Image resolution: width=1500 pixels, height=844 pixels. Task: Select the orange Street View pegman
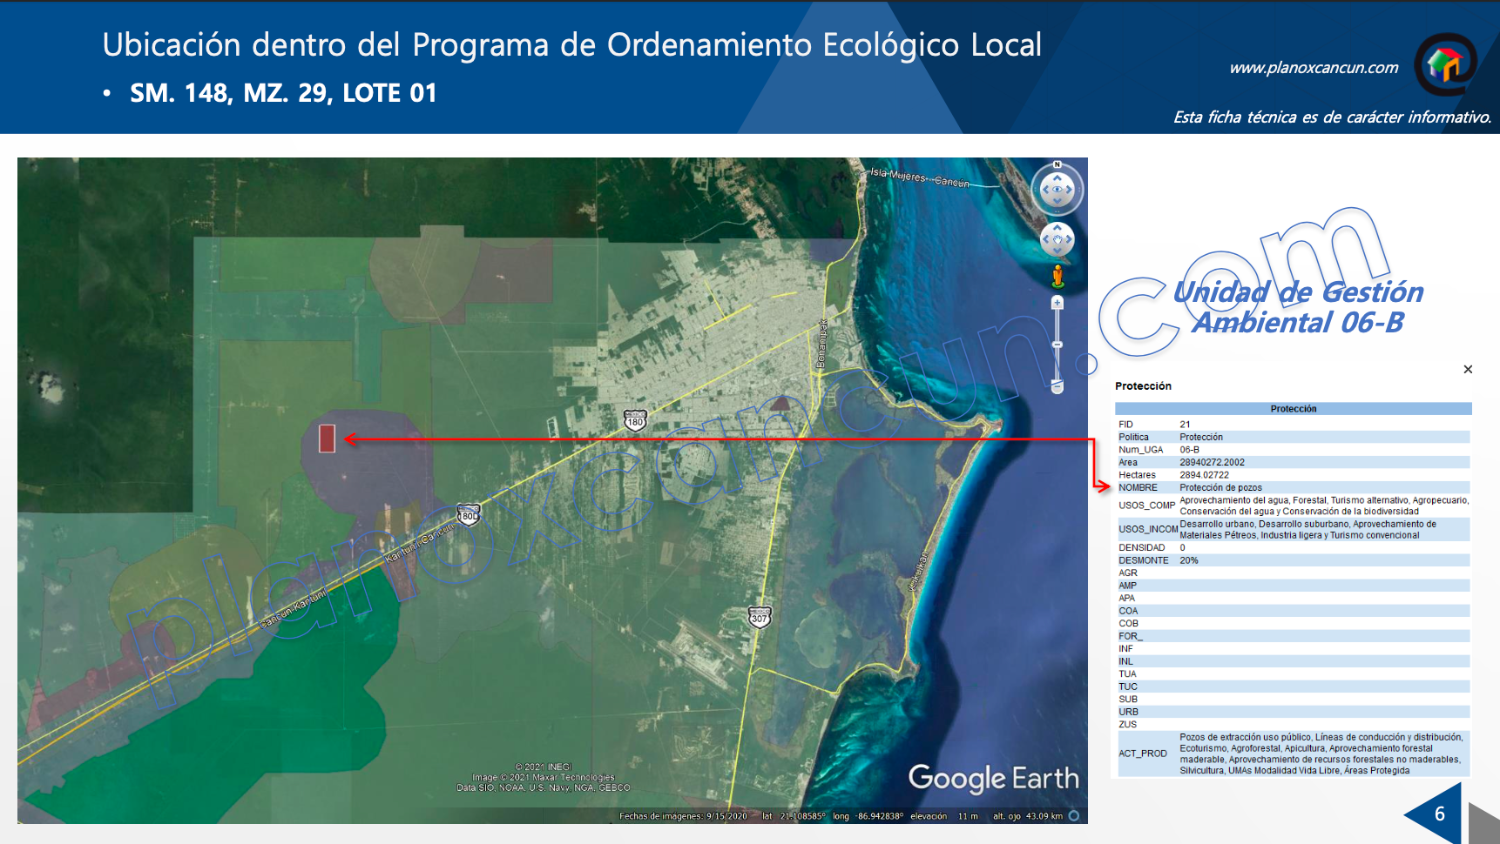coord(1057,275)
